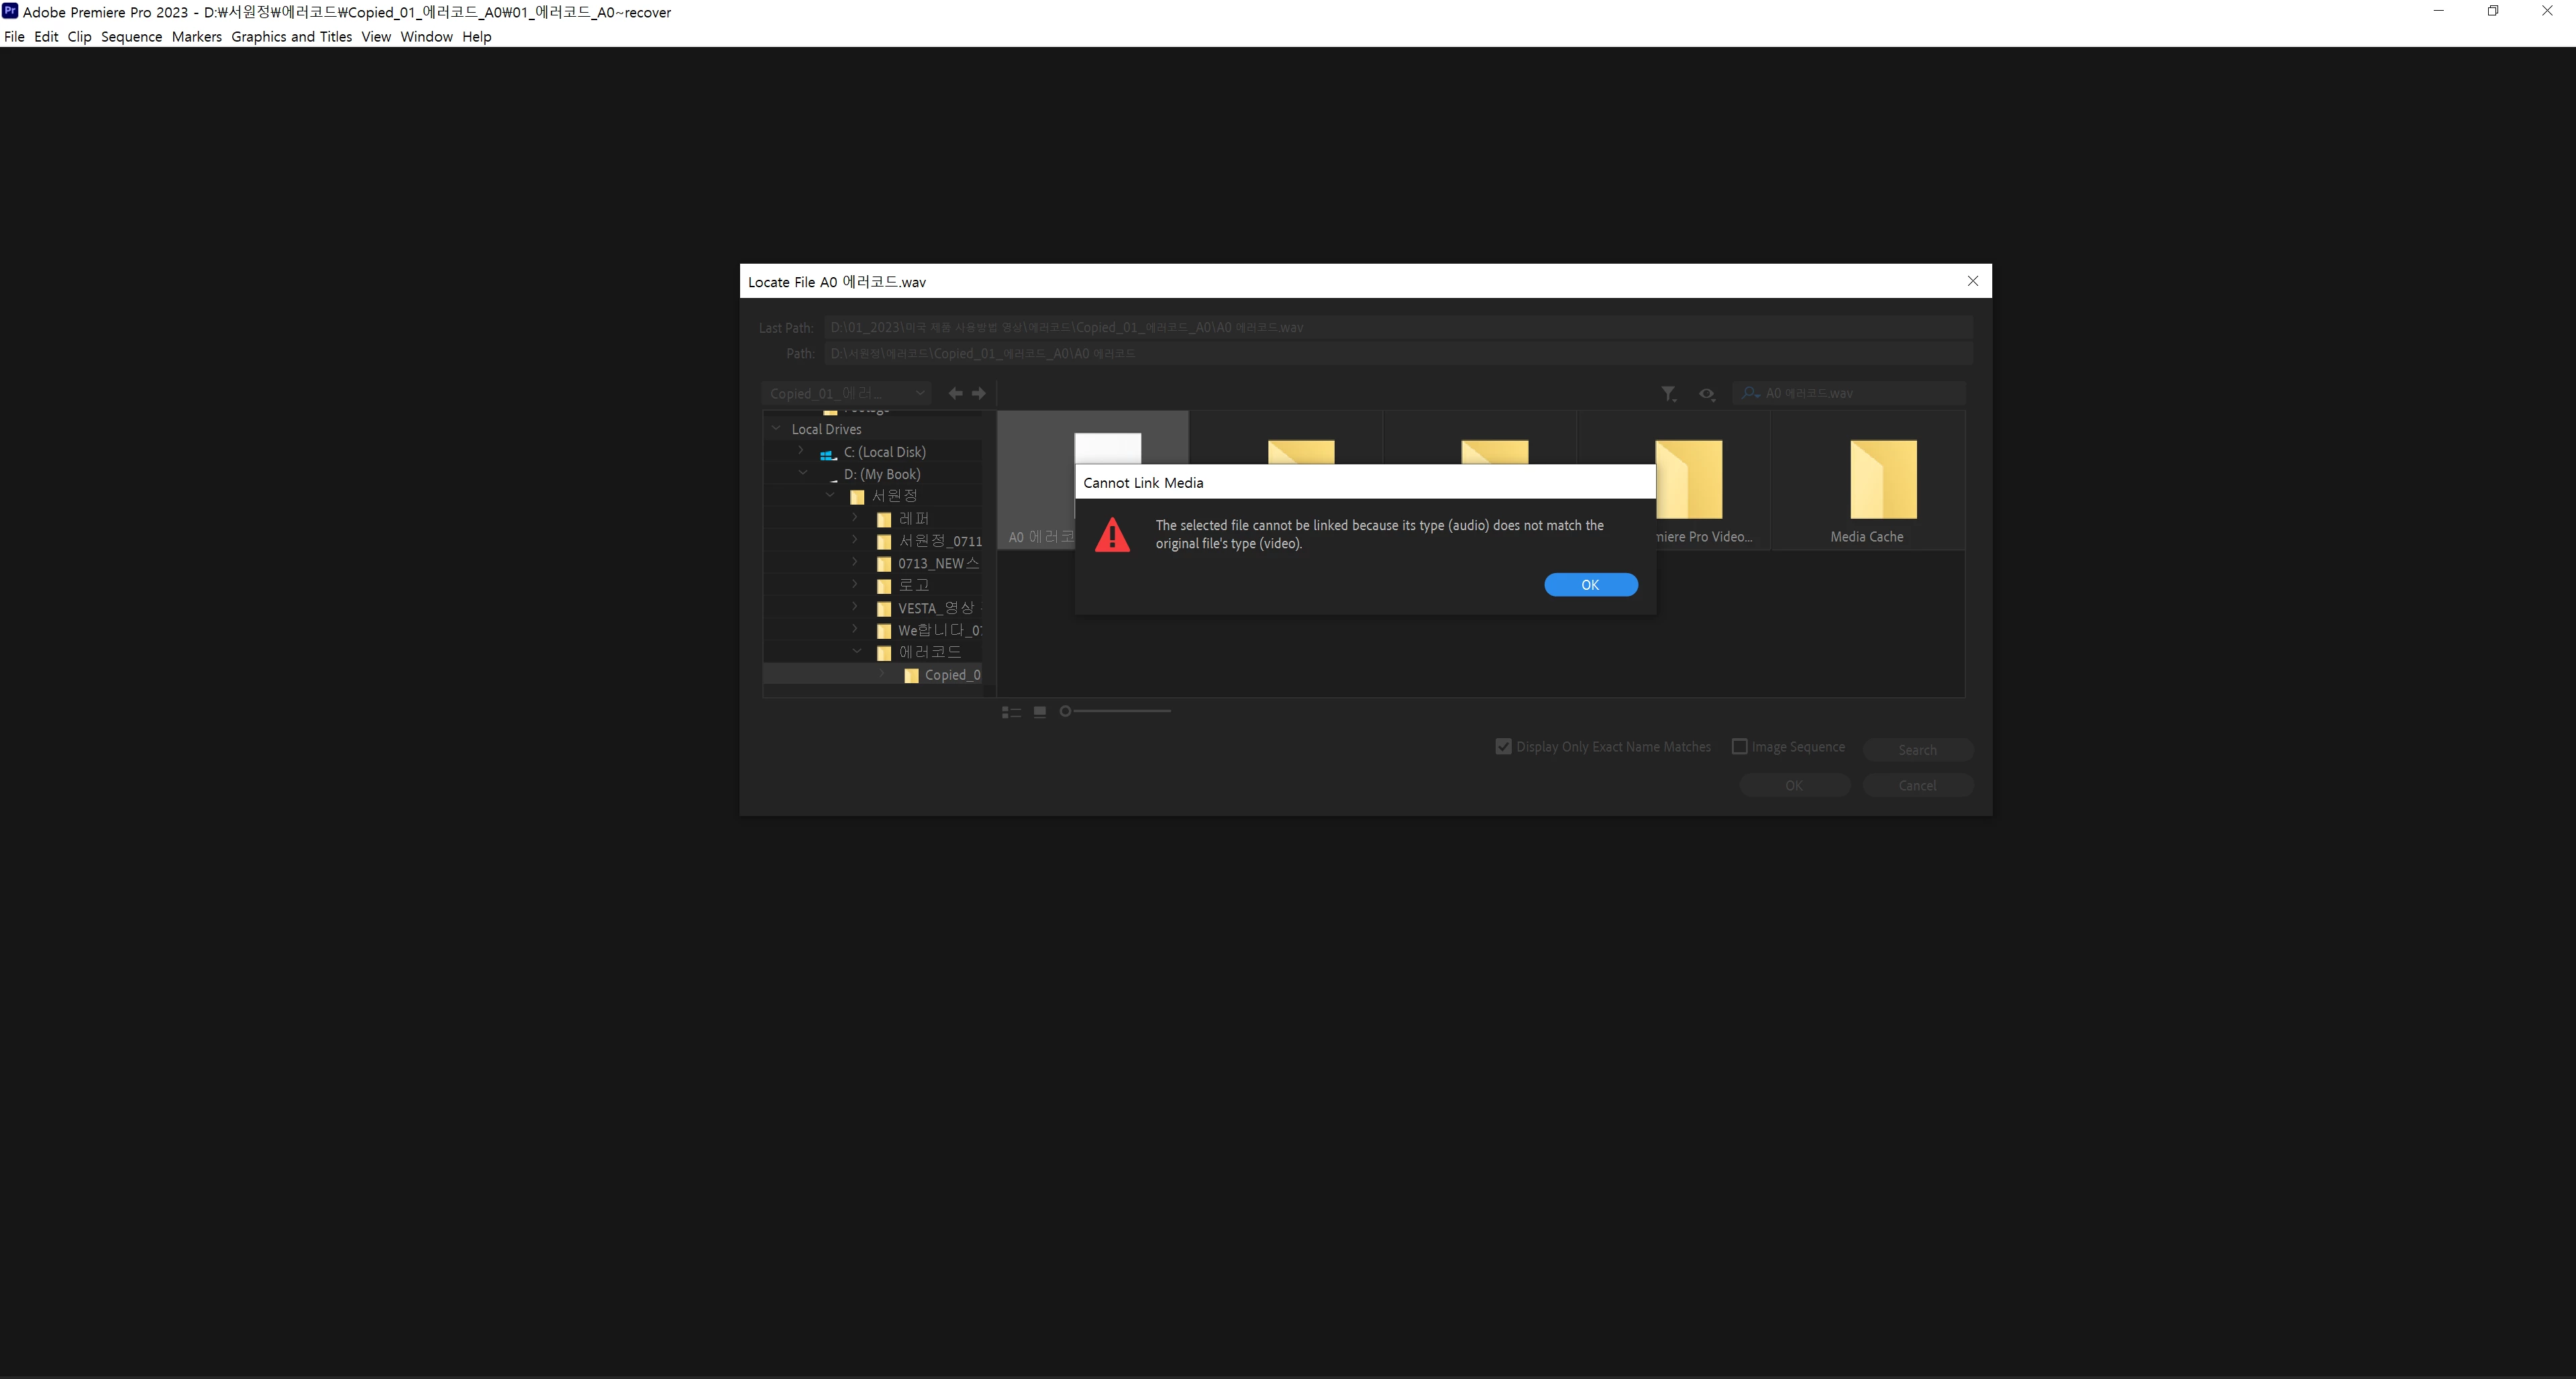Viewport: 2576px width, 1379px height.
Task: Open the Sequence menu
Action: click(x=131, y=37)
